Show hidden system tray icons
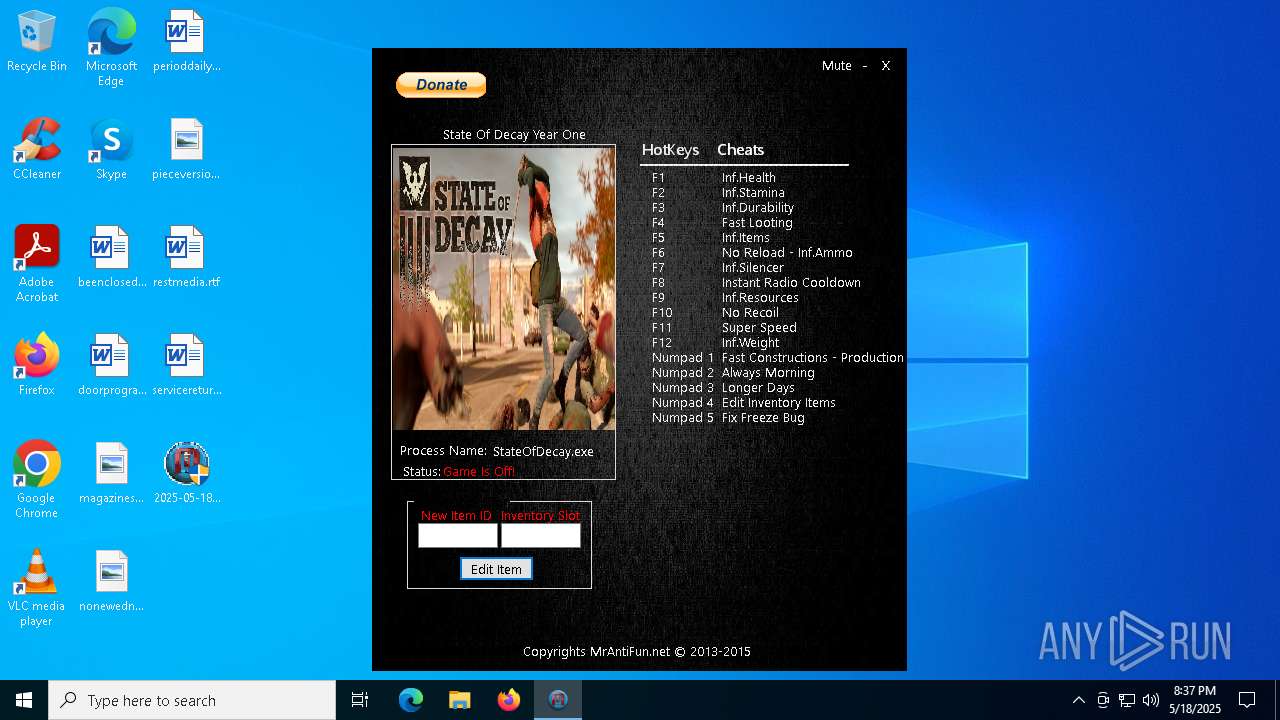Viewport: 1280px width, 720px height. pyautogui.click(x=1078, y=700)
